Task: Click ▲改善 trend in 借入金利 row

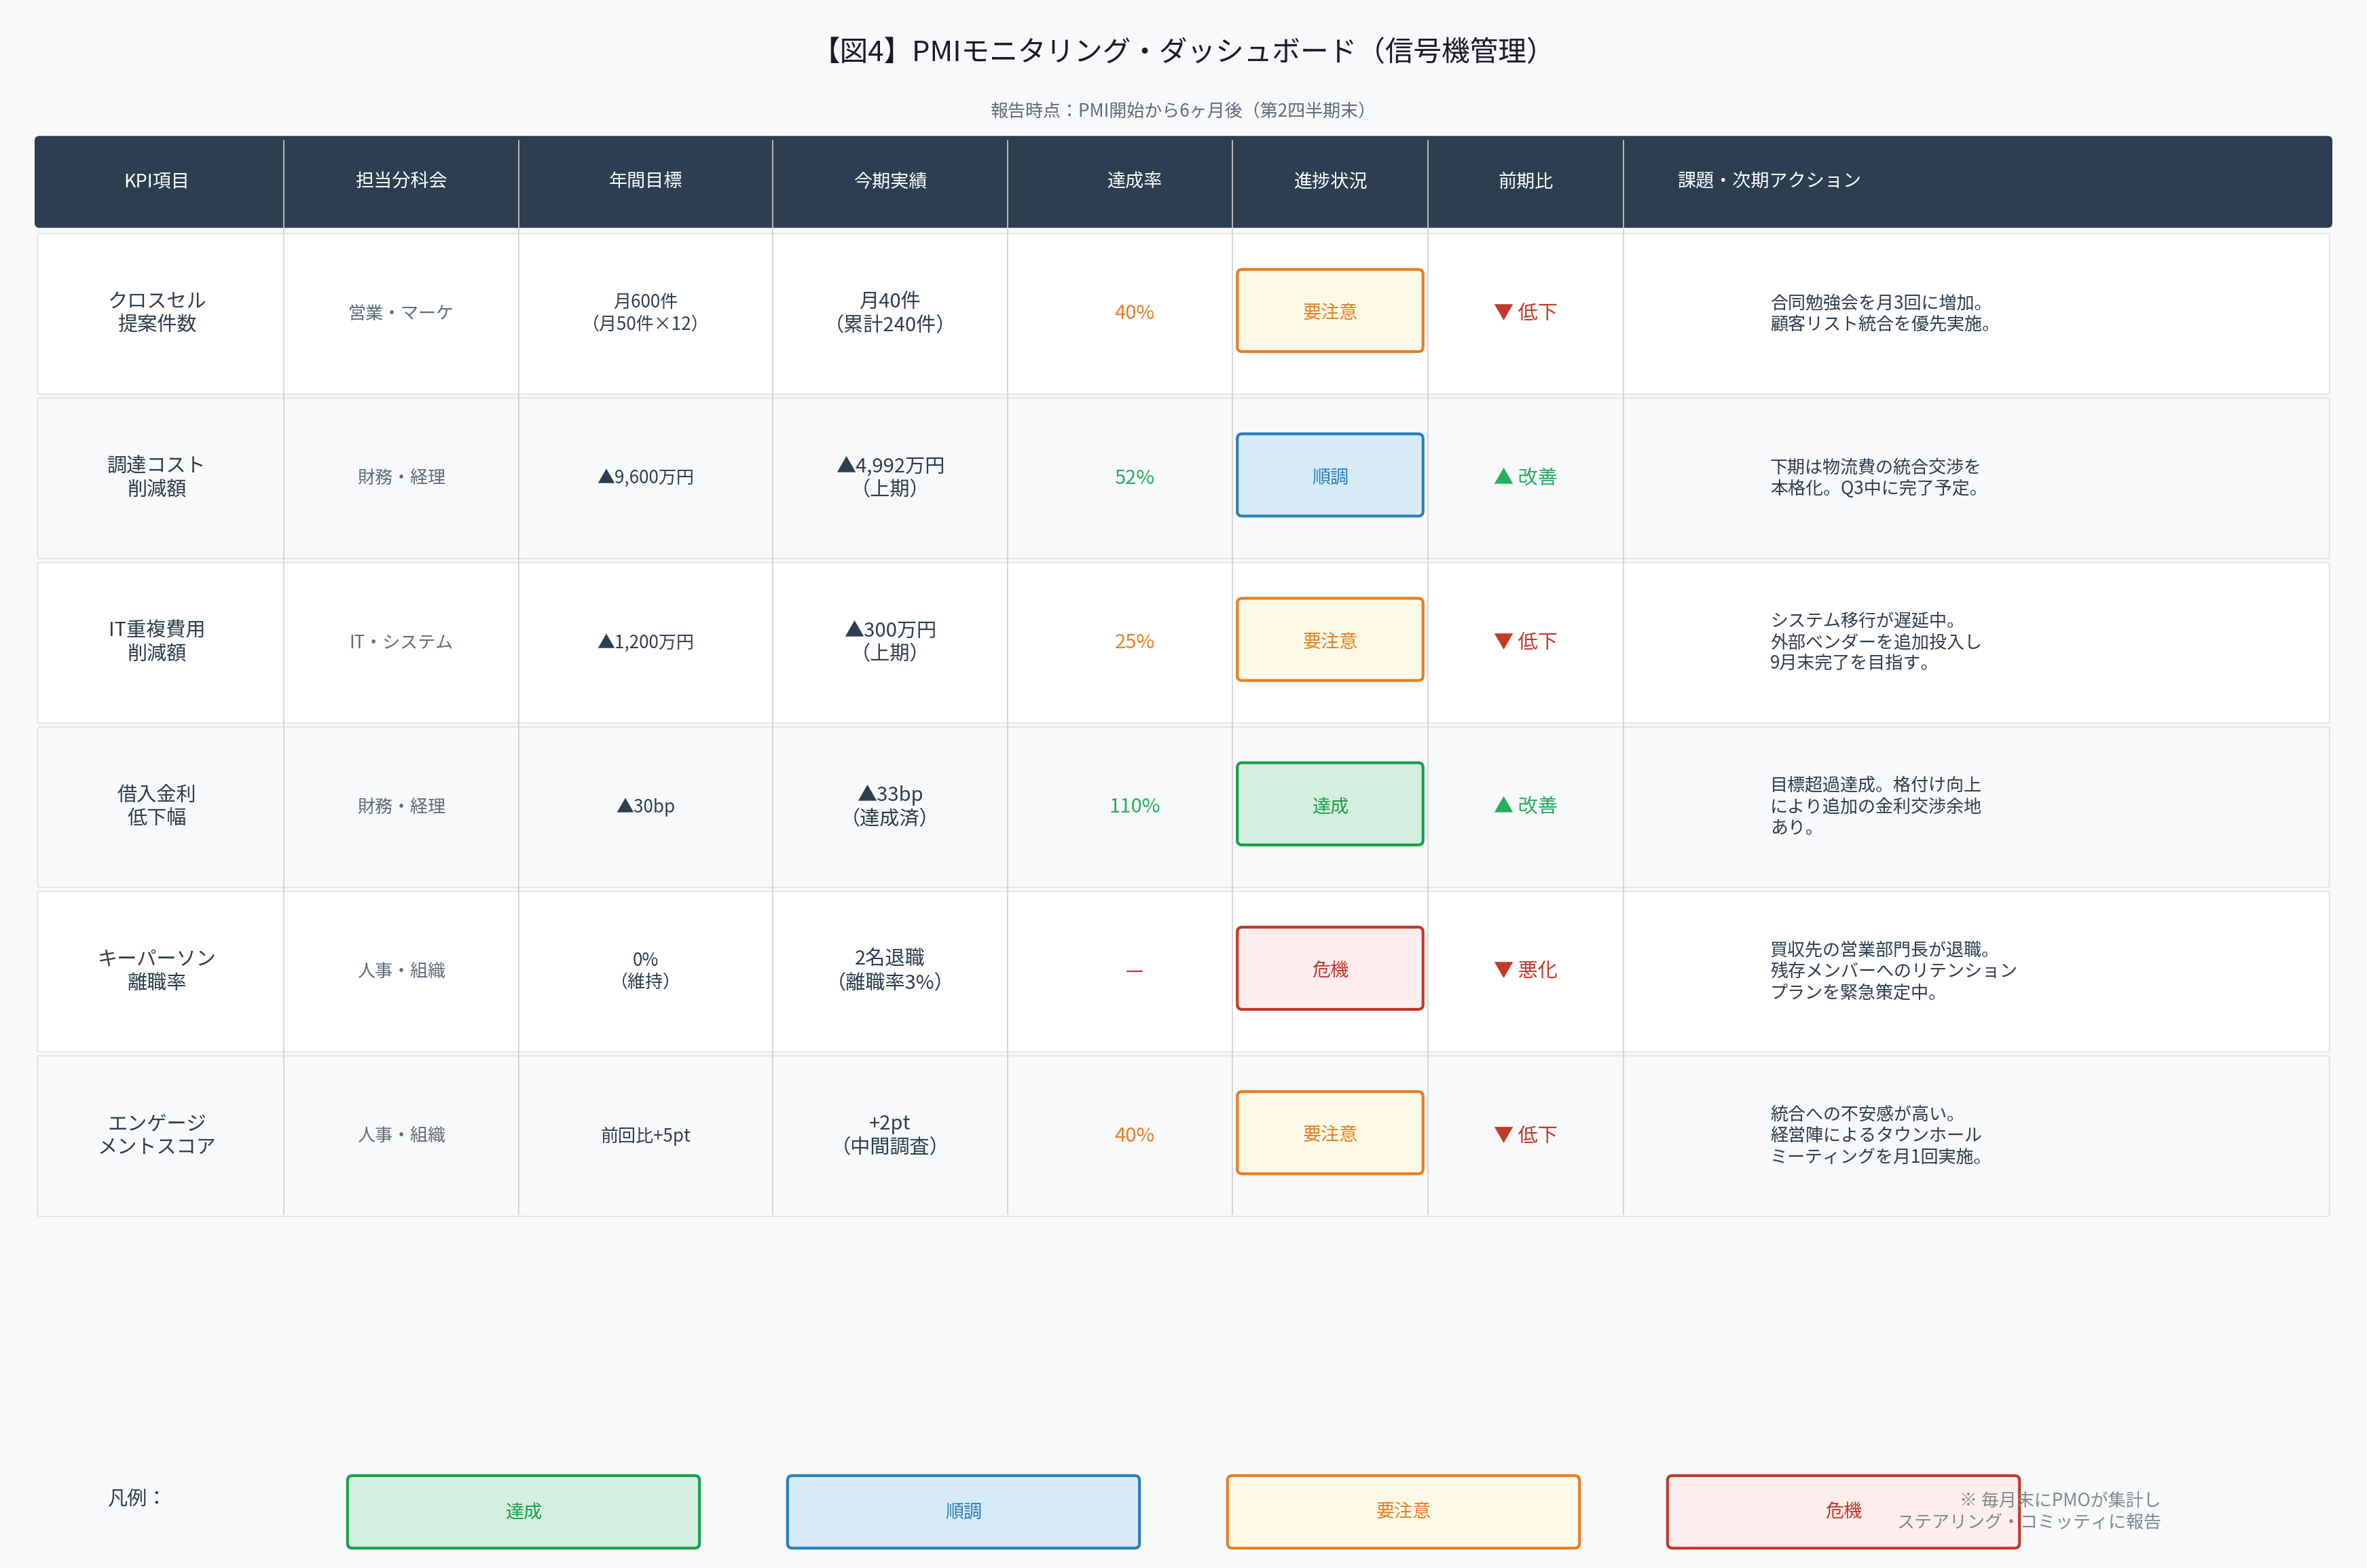Action: point(1525,805)
